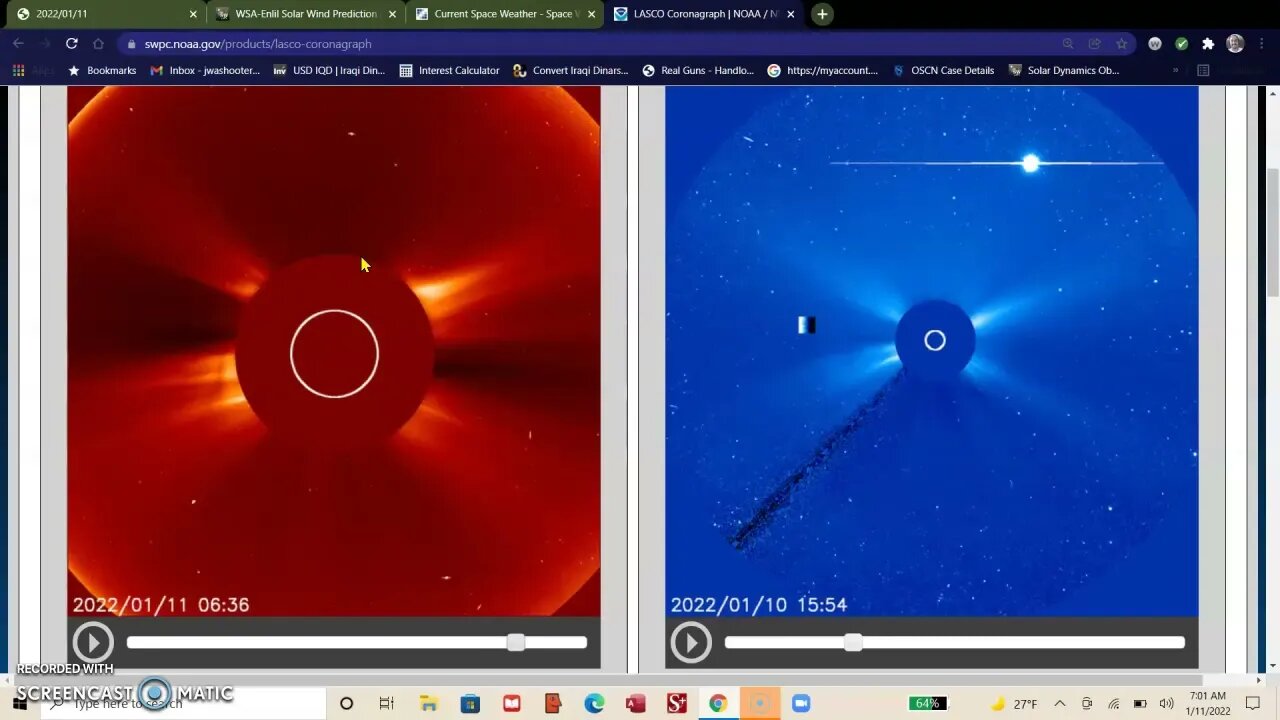Click the red coronagraph timeline slider handle

(515, 643)
